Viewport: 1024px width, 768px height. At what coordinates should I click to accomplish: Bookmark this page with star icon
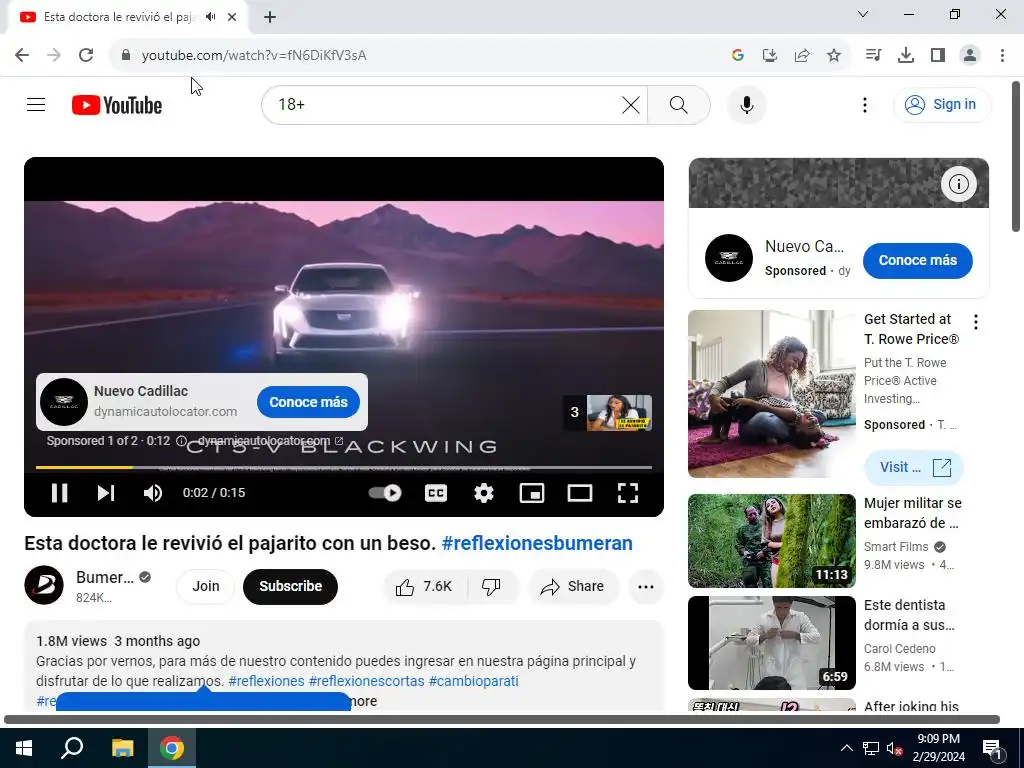[833, 55]
